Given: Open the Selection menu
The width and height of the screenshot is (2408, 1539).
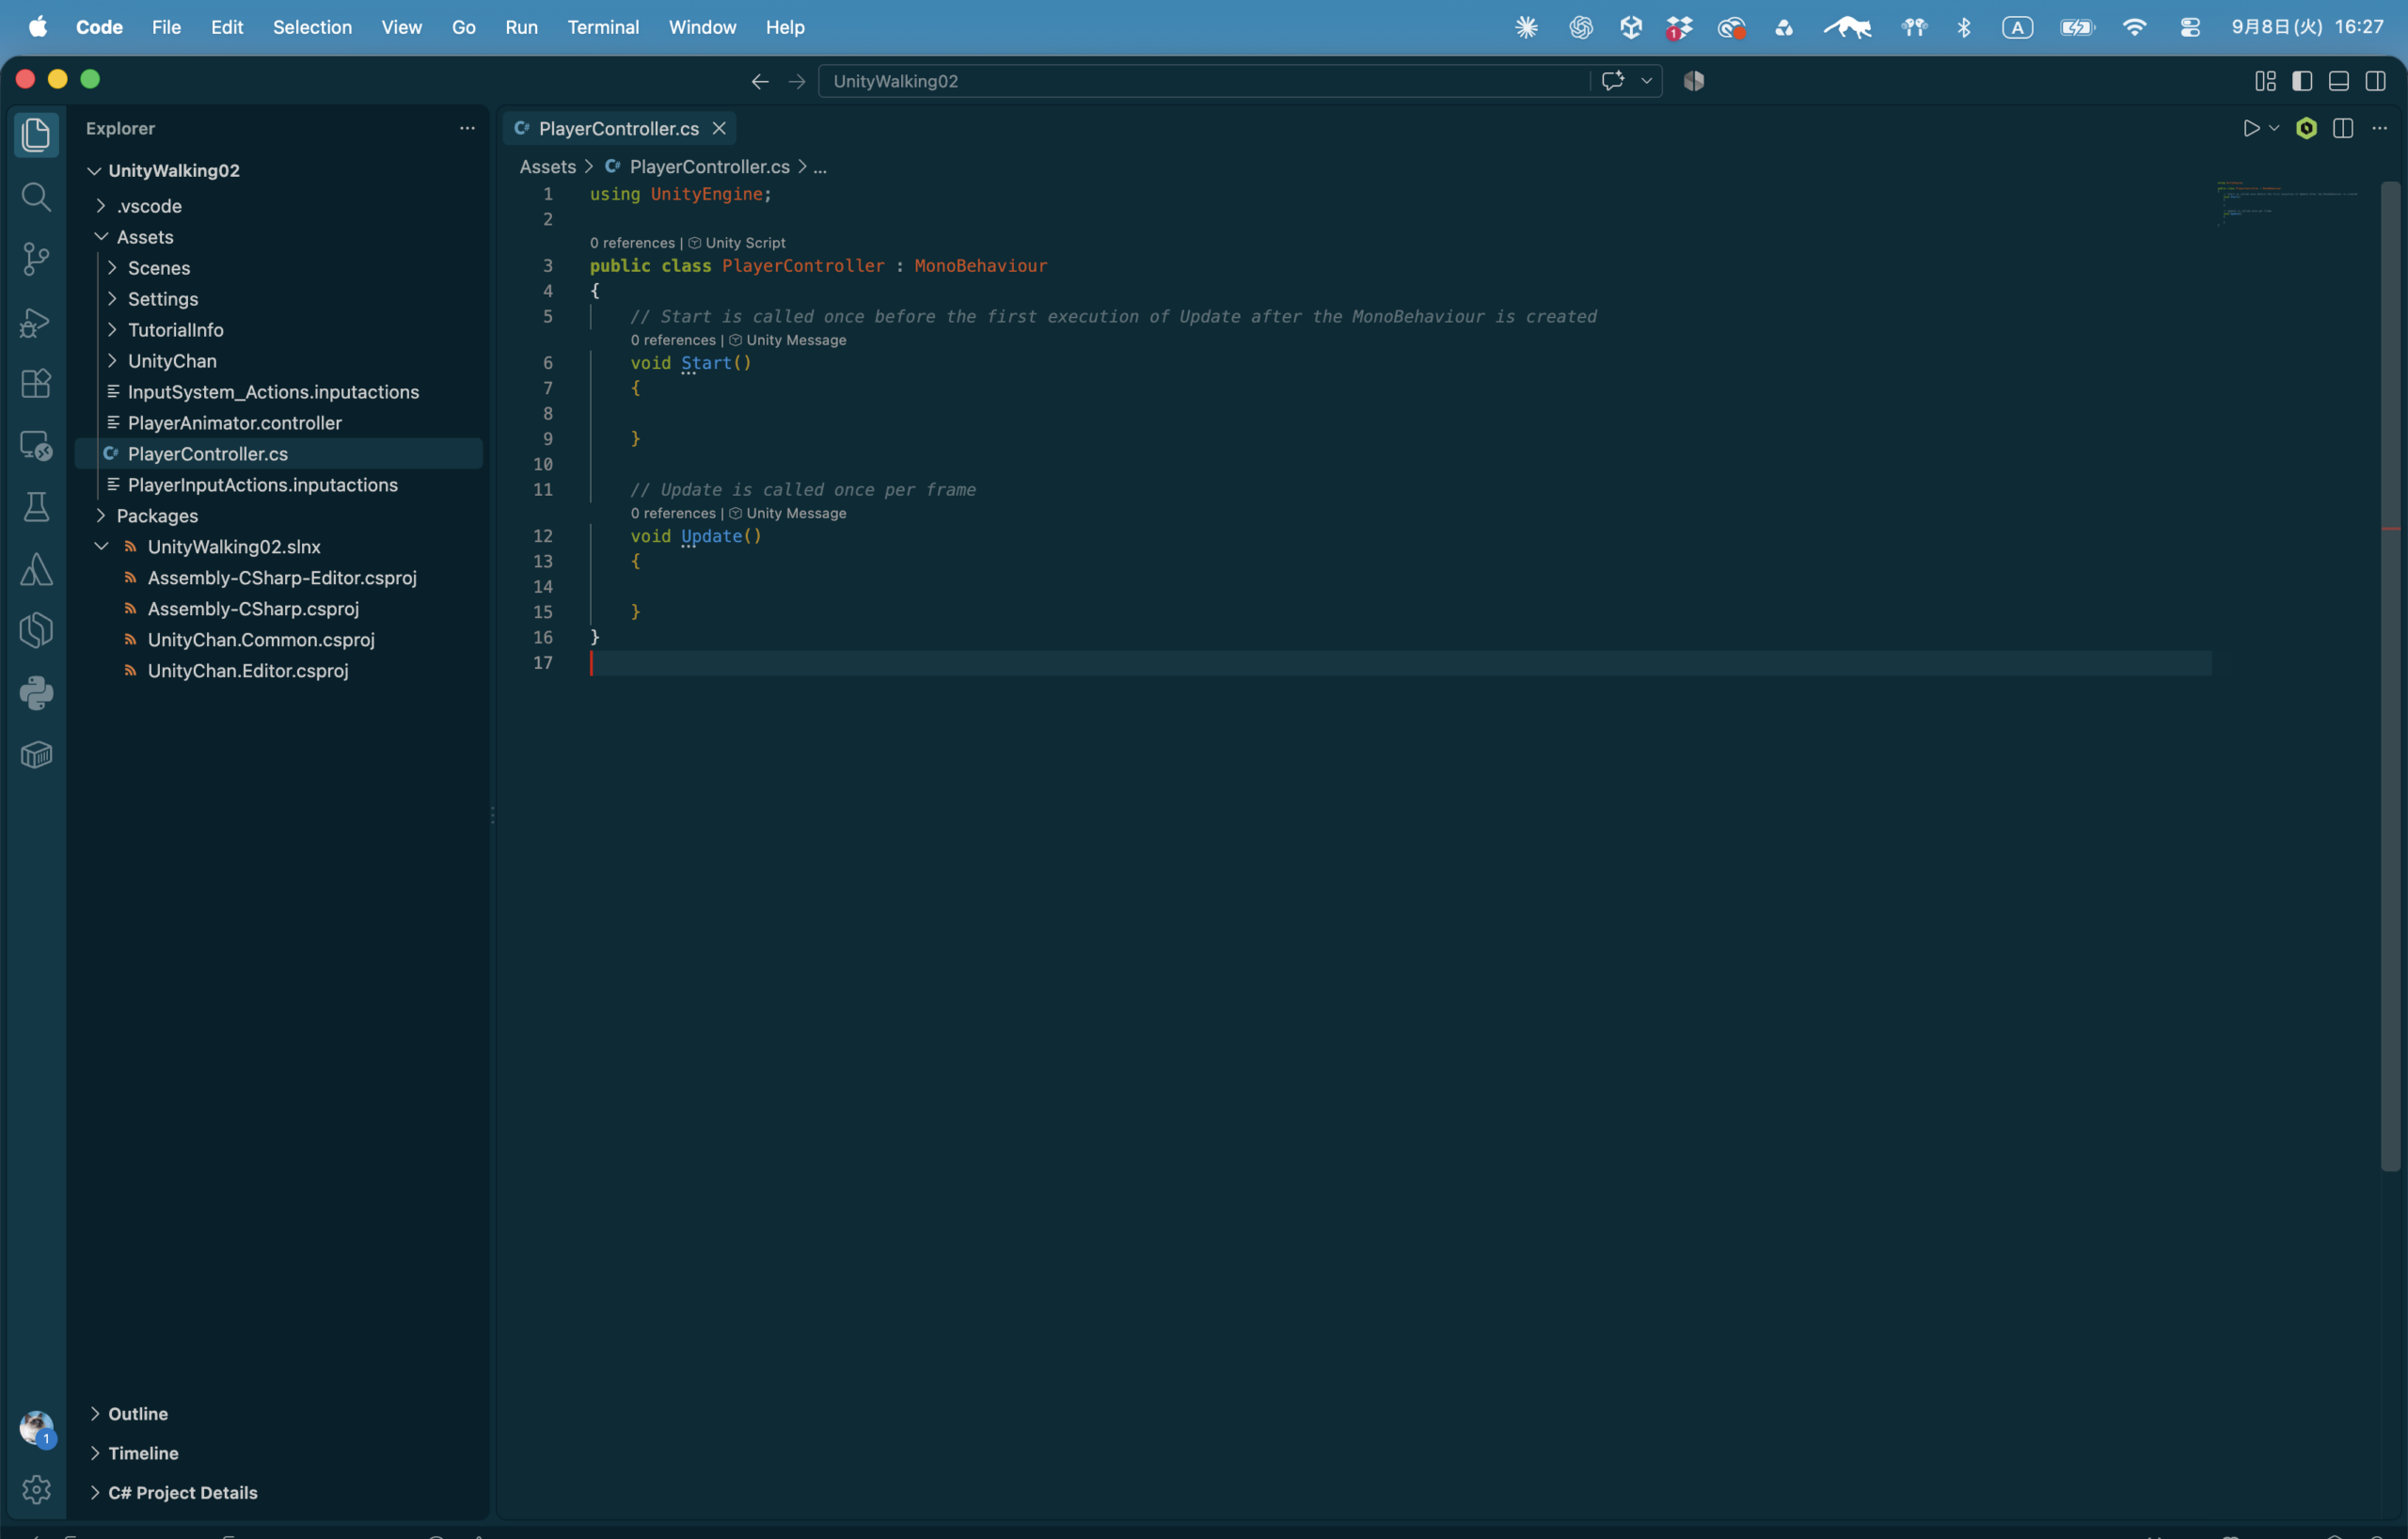Looking at the screenshot, I should point(312,27).
